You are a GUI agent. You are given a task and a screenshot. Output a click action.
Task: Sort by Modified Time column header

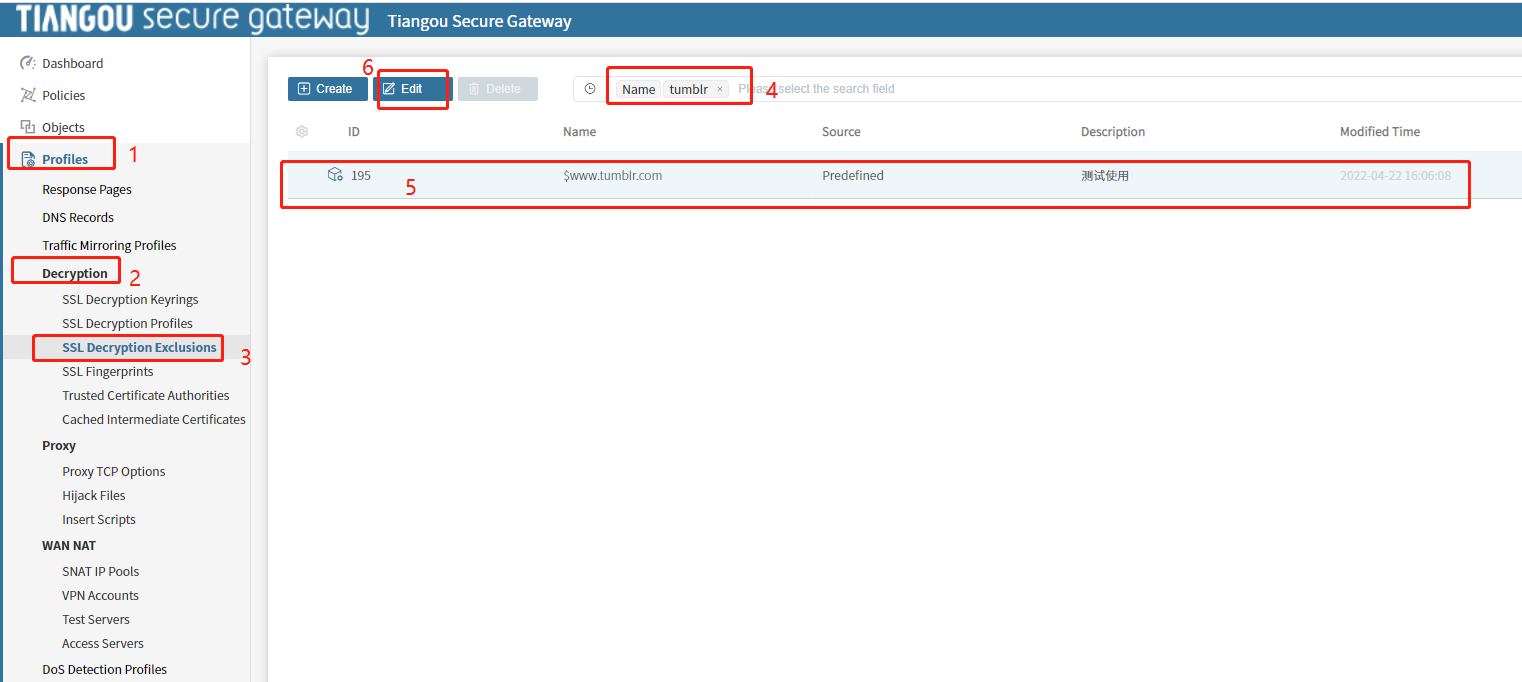click(1379, 132)
